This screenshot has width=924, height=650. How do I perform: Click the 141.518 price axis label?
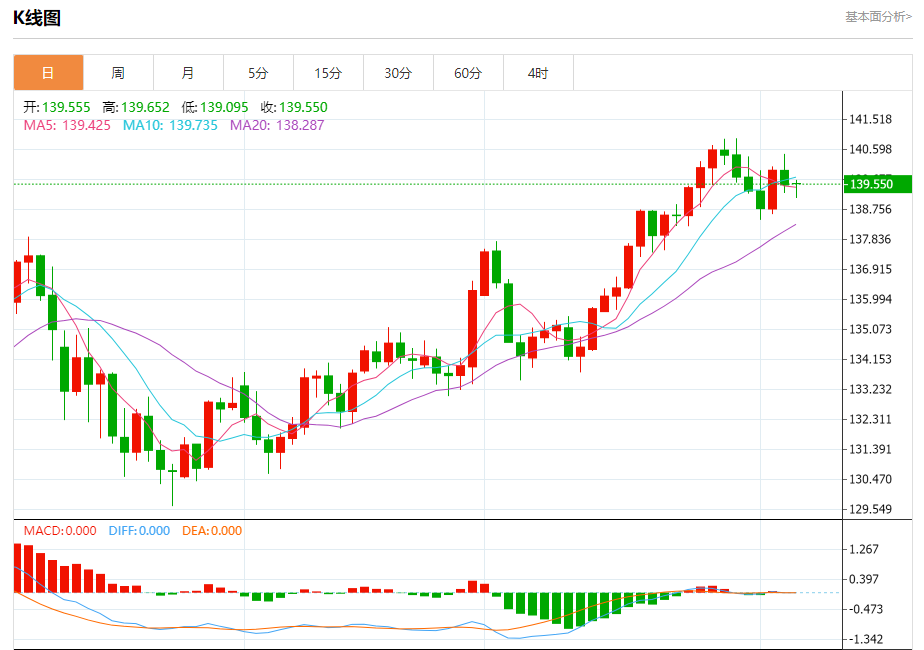point(870,119)
